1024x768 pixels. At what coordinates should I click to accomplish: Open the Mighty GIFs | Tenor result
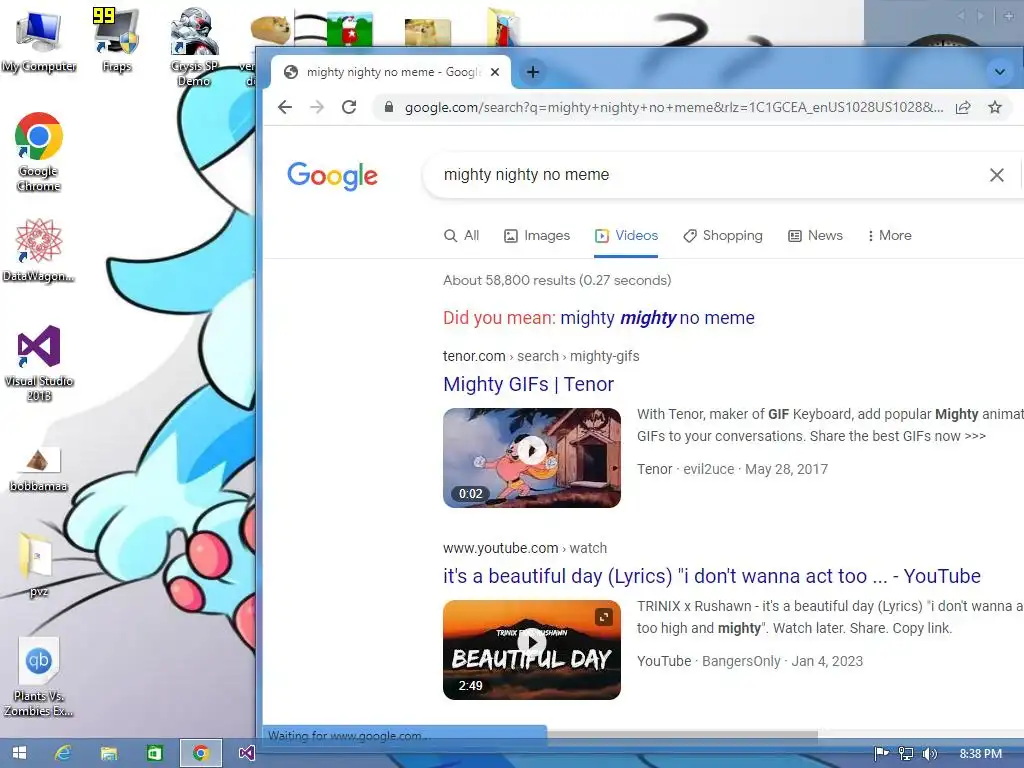click(528, 384)
